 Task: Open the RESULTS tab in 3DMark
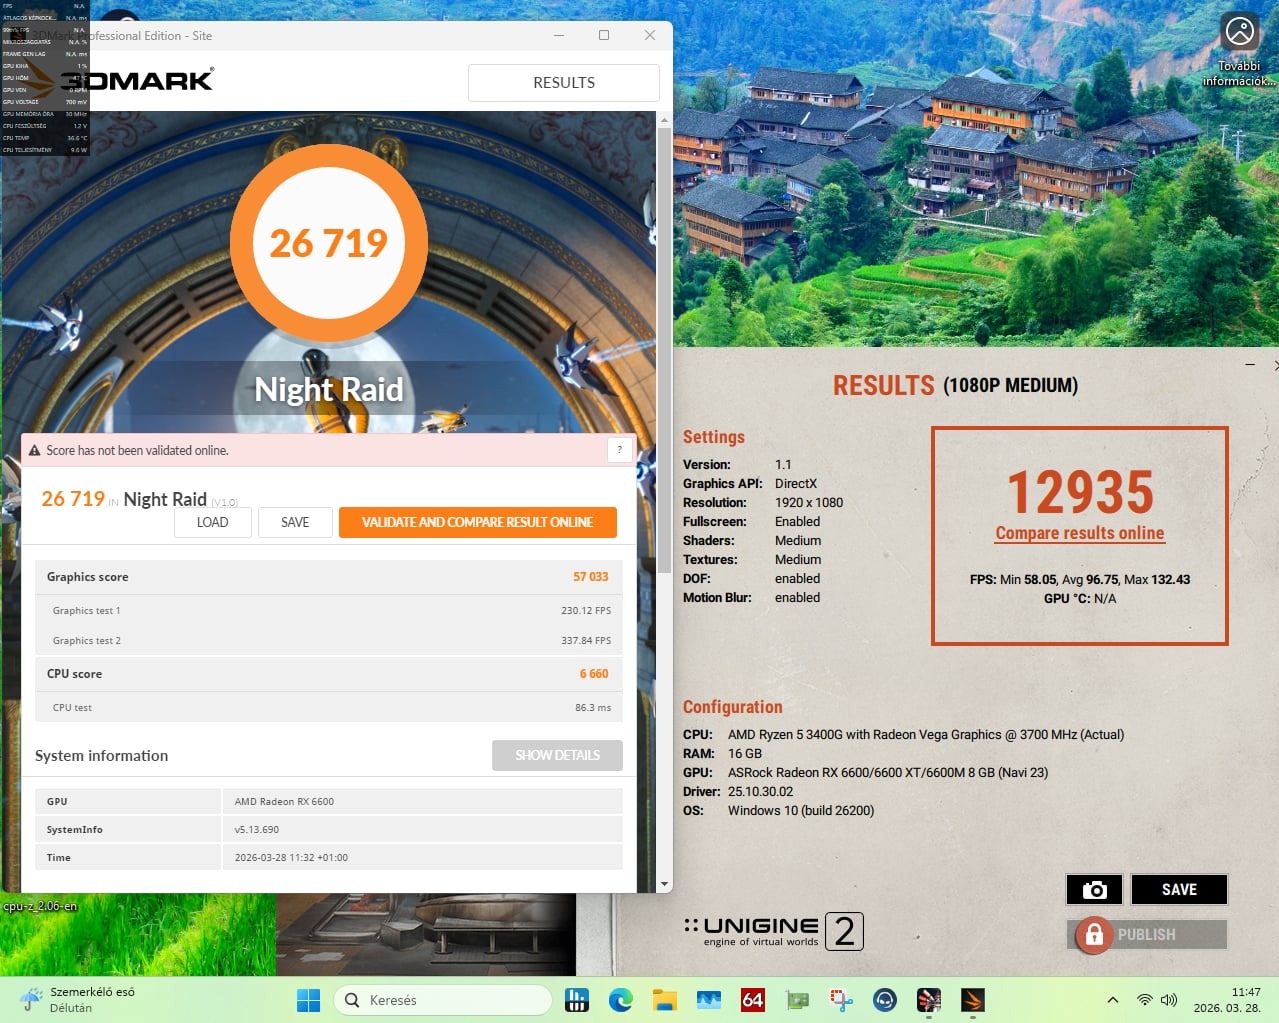pos(563,83)
